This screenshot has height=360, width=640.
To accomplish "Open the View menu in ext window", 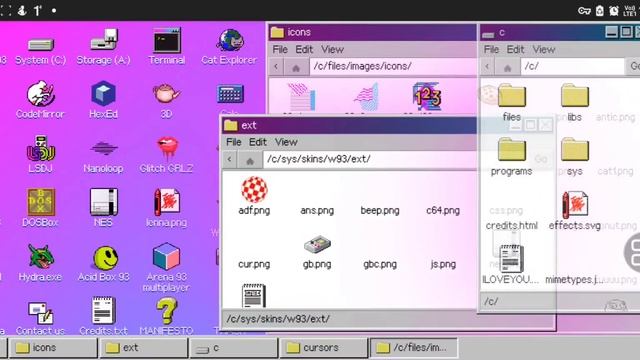I will [286, 142].
